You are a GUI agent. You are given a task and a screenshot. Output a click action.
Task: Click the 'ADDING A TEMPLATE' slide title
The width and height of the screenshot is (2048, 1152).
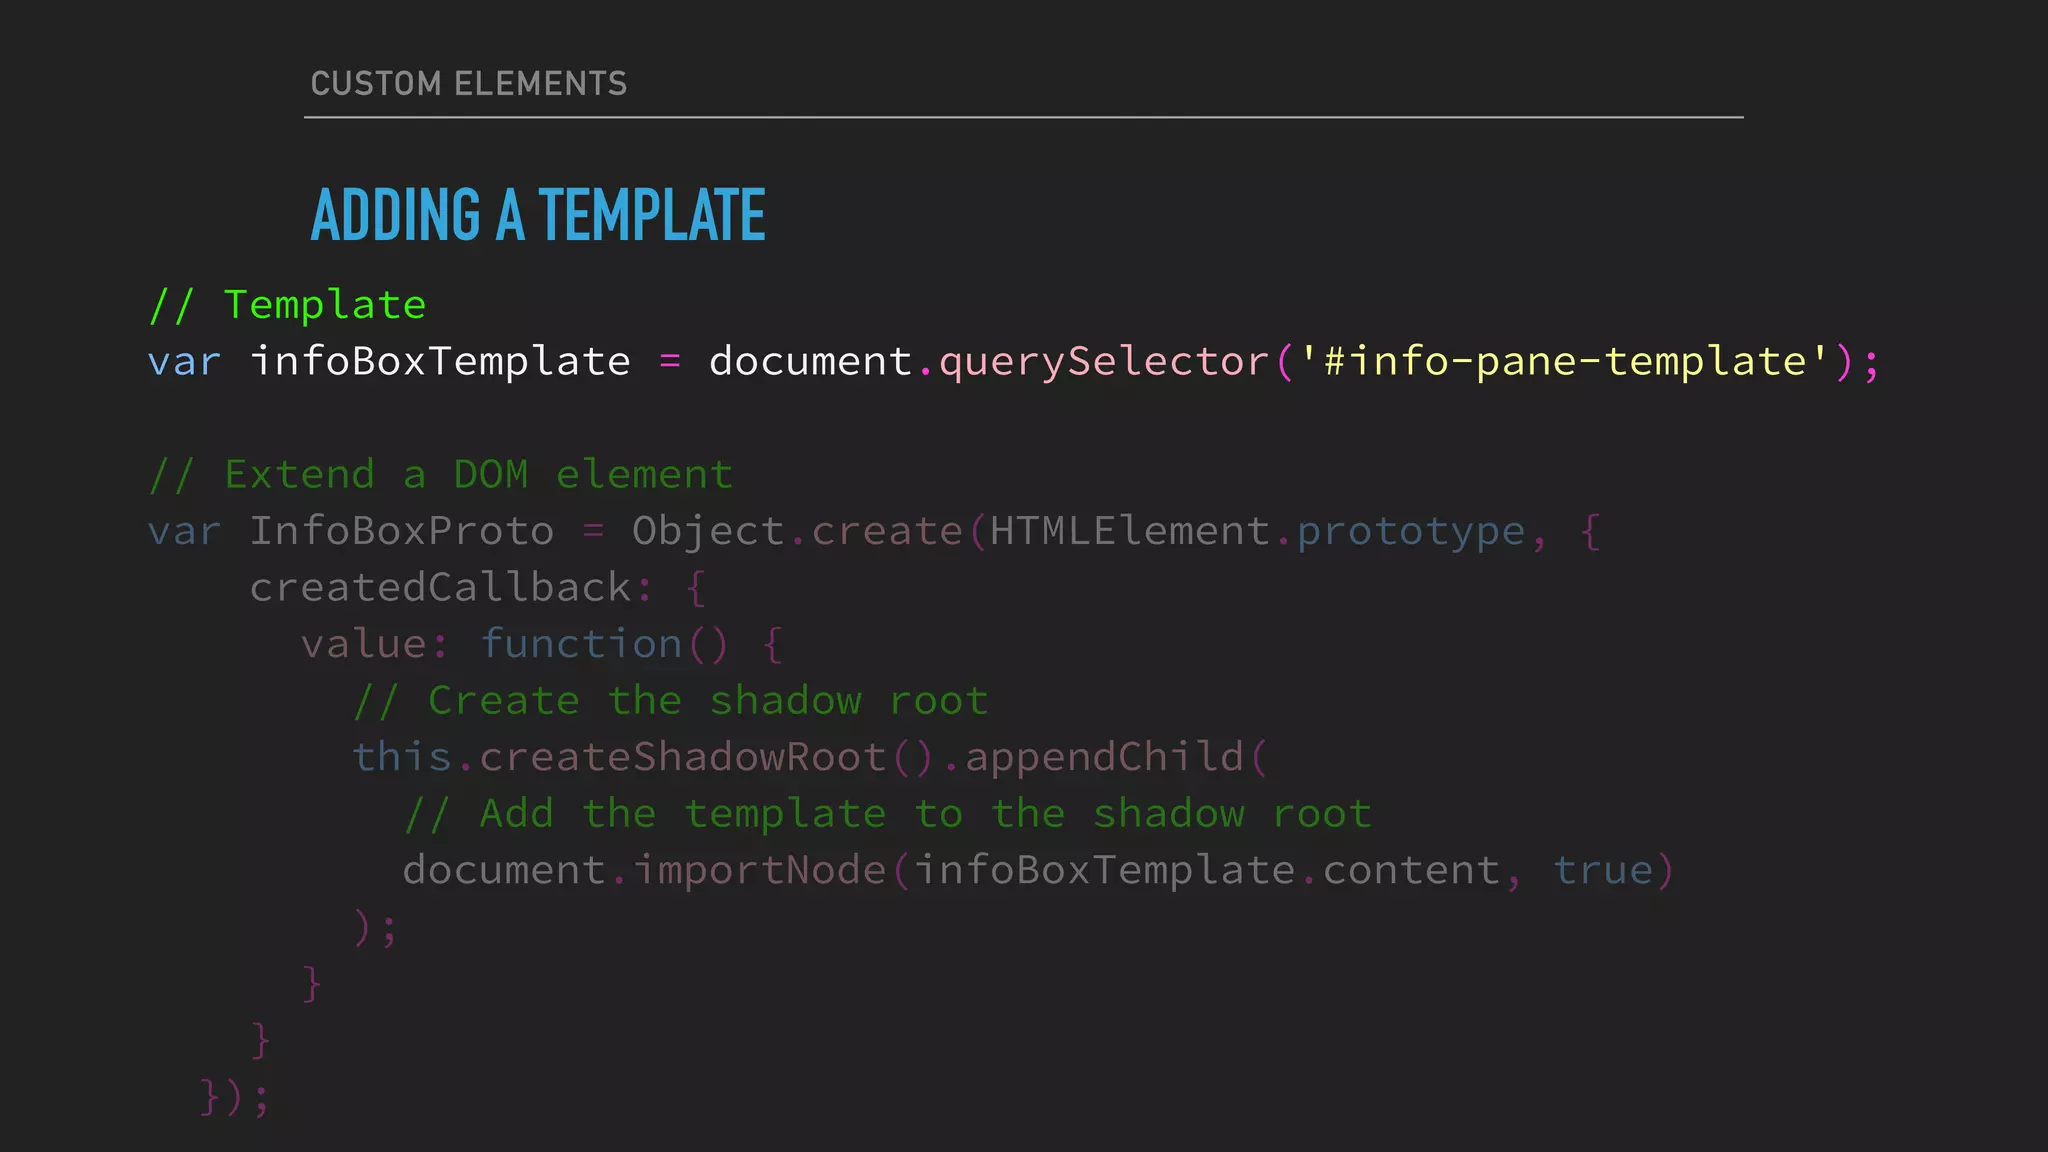(538, 215)
